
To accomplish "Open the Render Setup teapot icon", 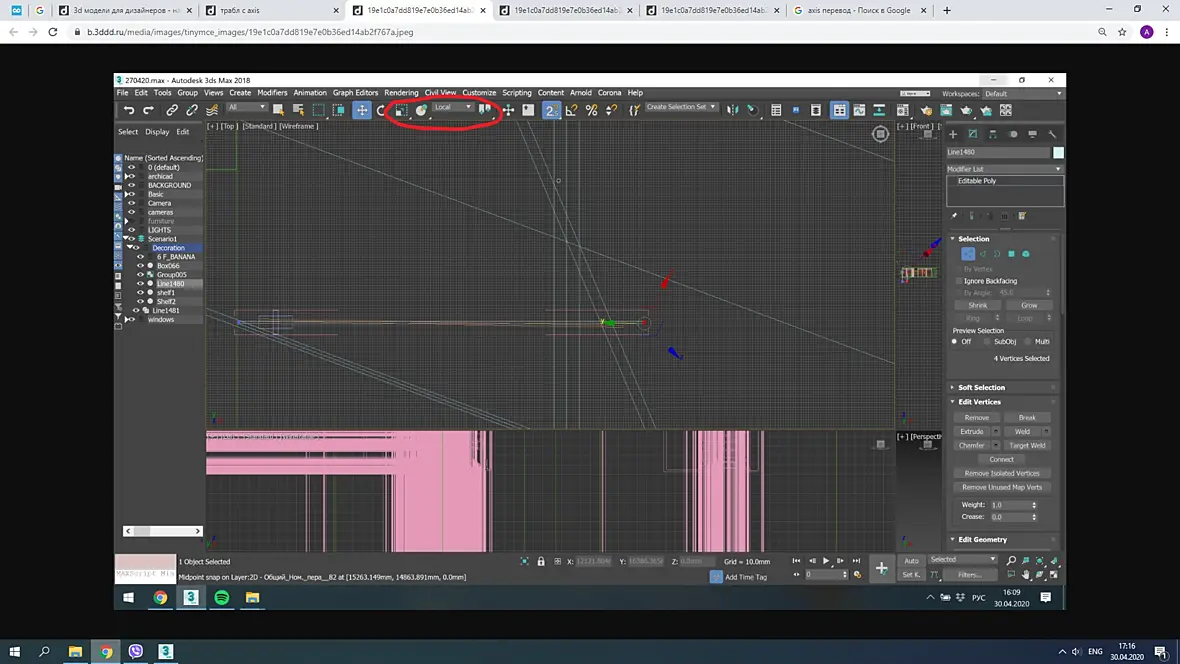I will [x=926, y=111].
